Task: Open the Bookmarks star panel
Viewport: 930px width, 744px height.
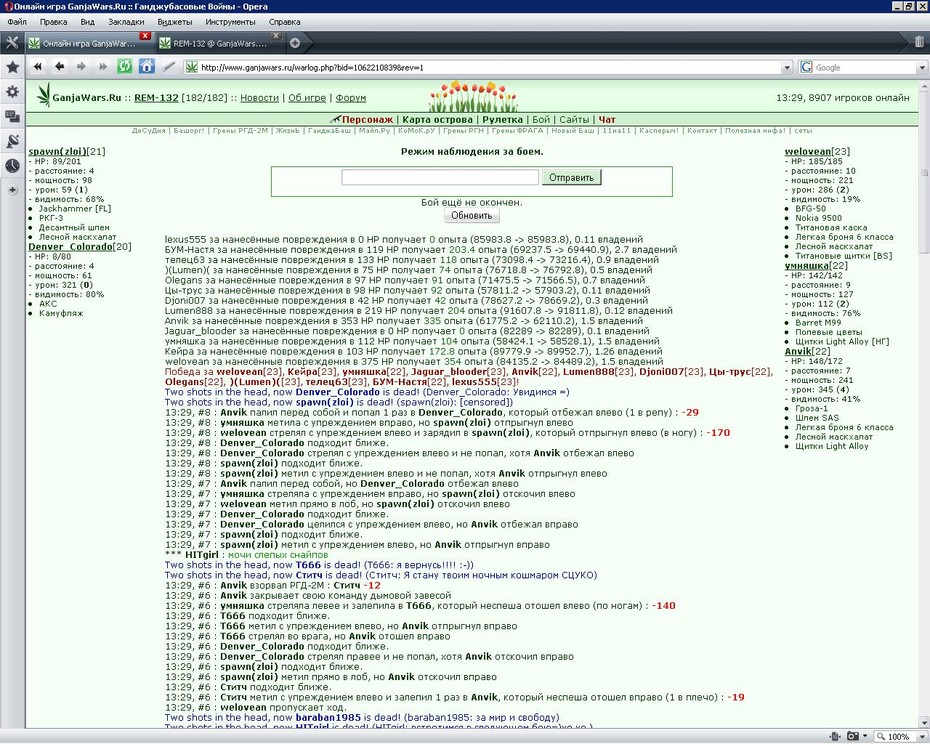Action: pyautogui.click(x=12, y=67)
